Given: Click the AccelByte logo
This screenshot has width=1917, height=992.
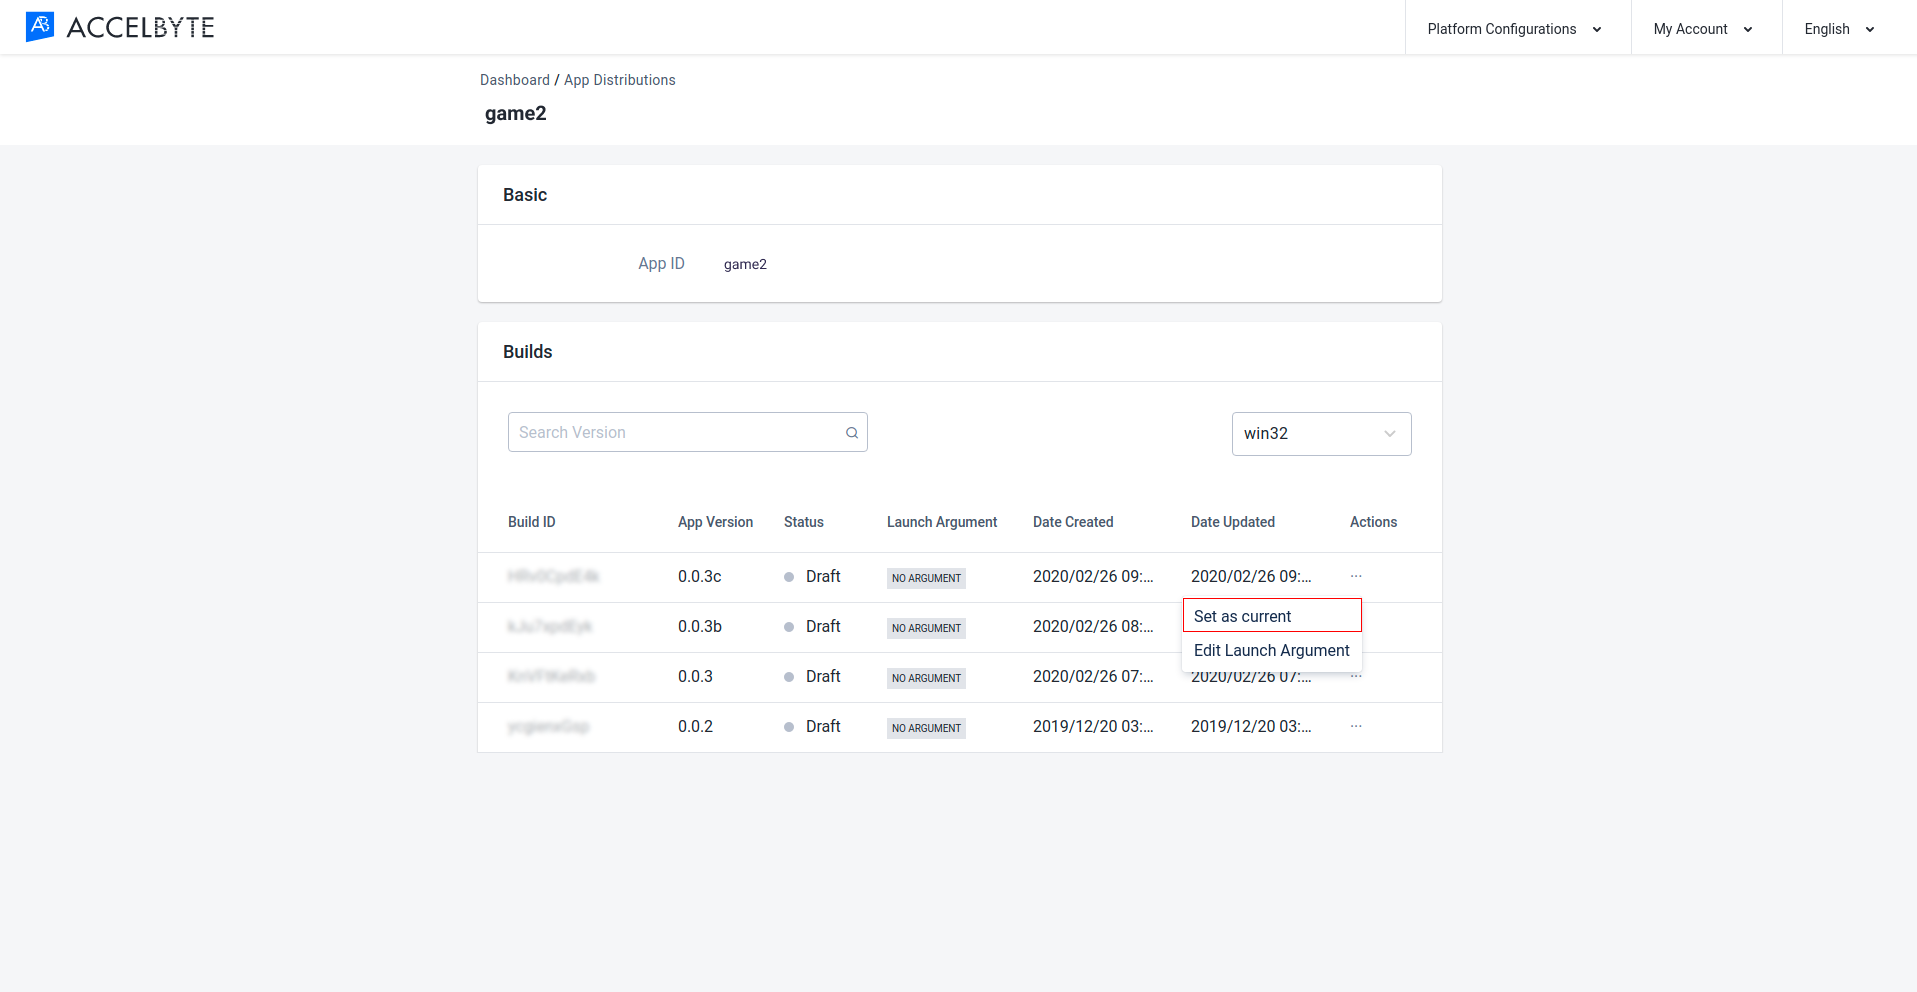Looking at the screenshot, I should tap(120, 27).
